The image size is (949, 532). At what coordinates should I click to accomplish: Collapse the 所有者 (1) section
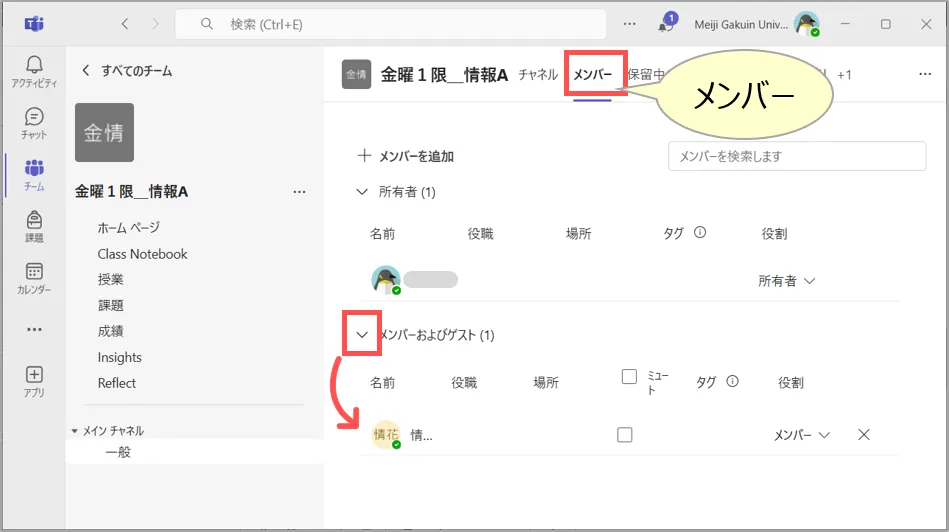[363, 192]
